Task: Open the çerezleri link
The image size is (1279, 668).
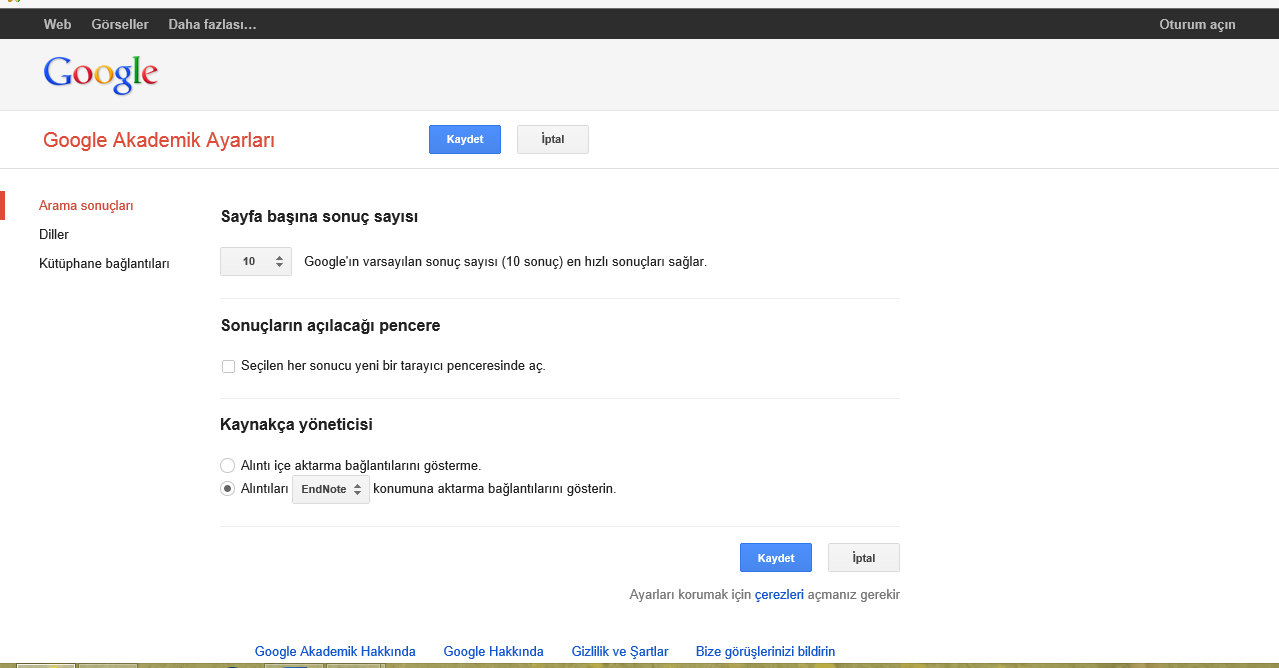Action: 779,594
